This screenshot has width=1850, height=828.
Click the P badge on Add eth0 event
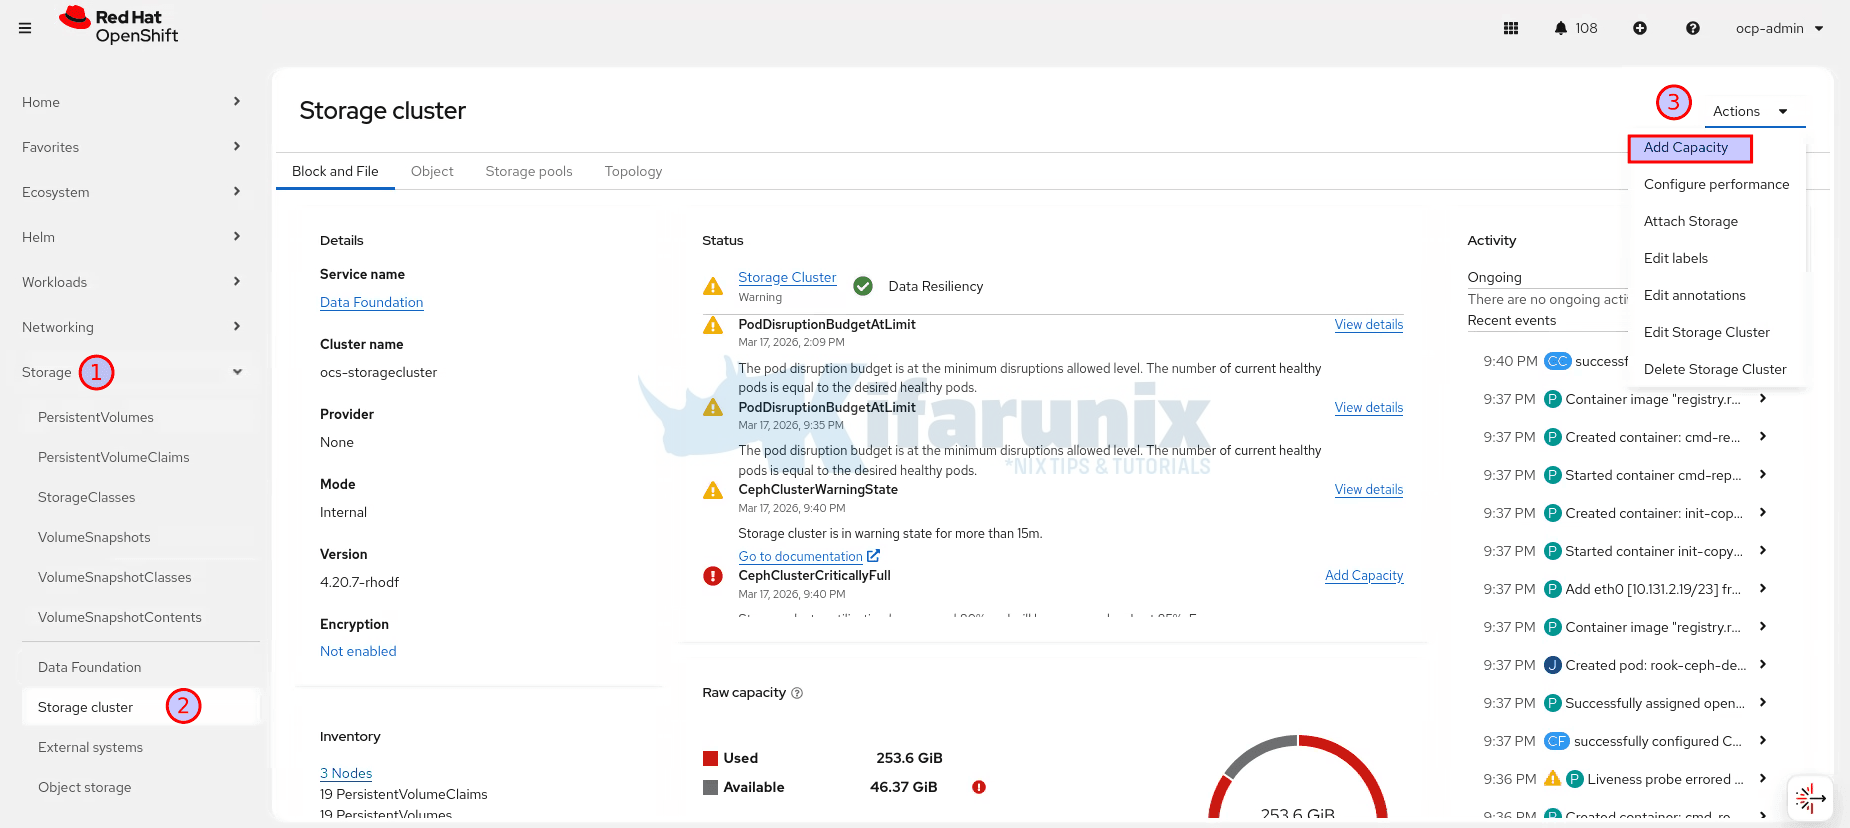1553,589
